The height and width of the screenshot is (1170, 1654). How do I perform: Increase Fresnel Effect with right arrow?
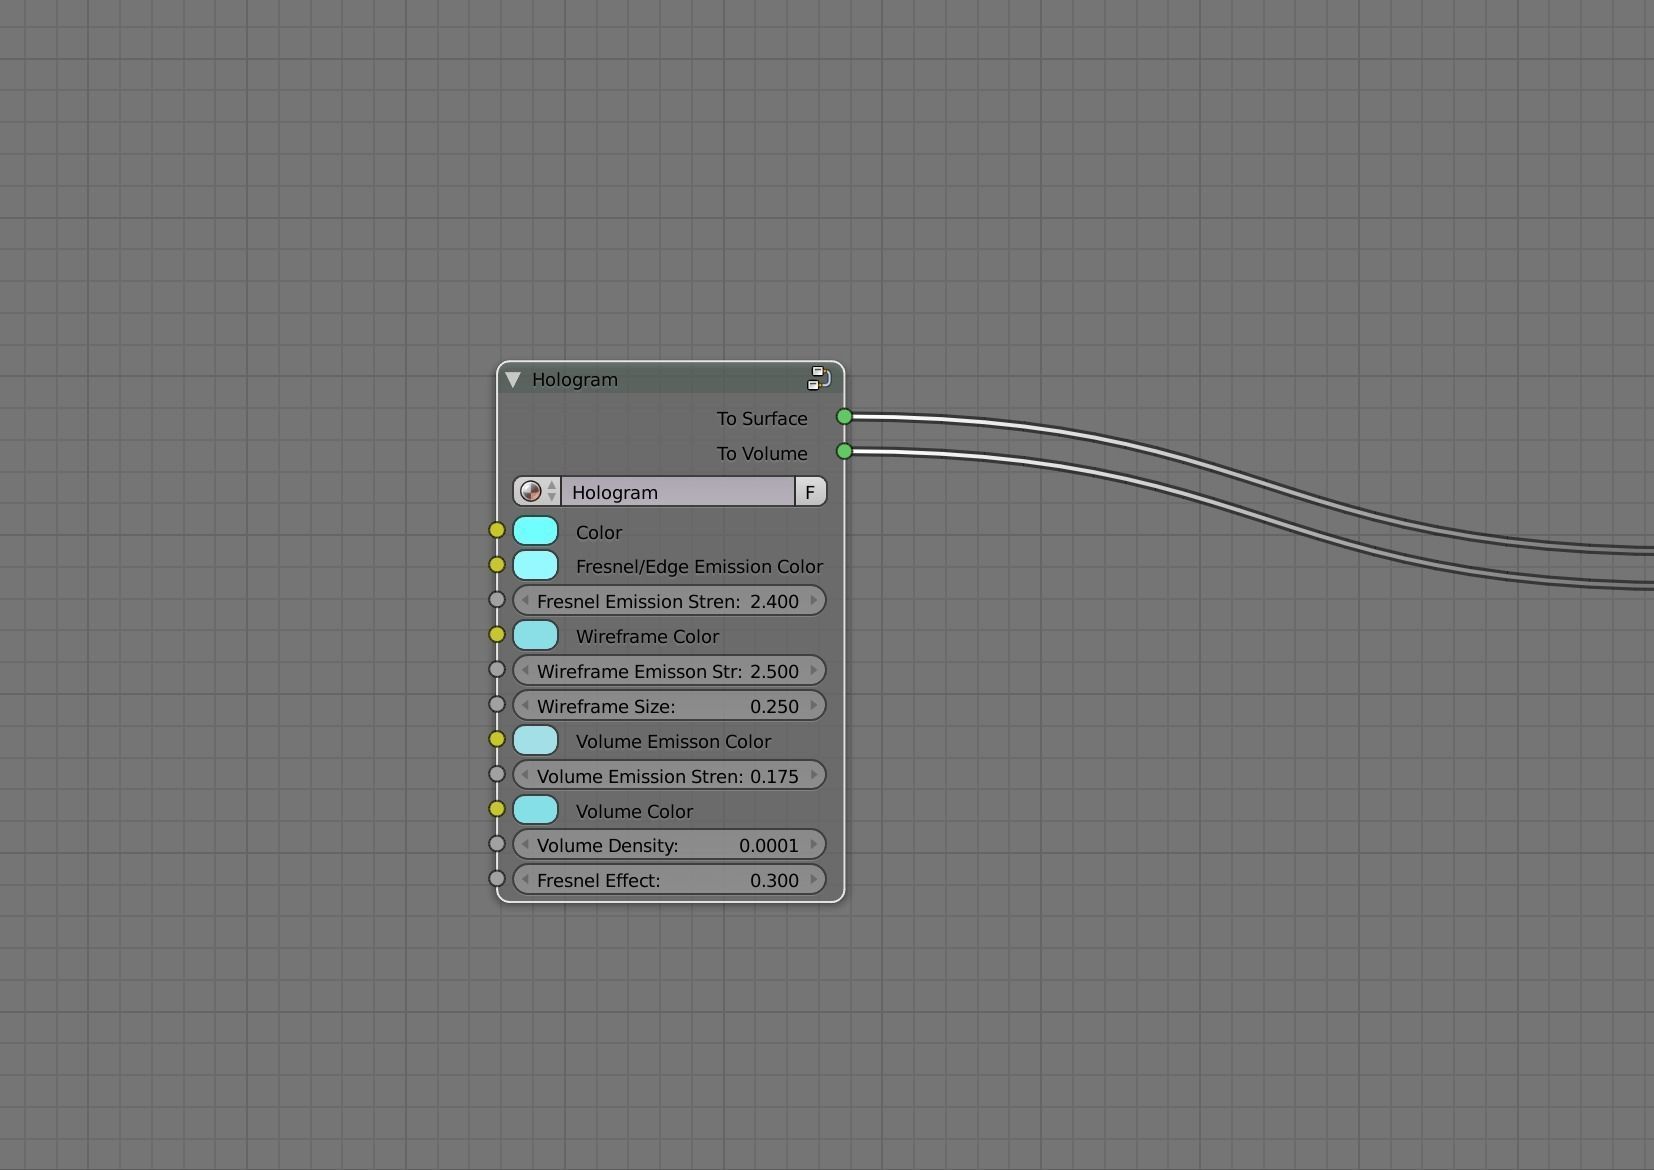[814, 879]
